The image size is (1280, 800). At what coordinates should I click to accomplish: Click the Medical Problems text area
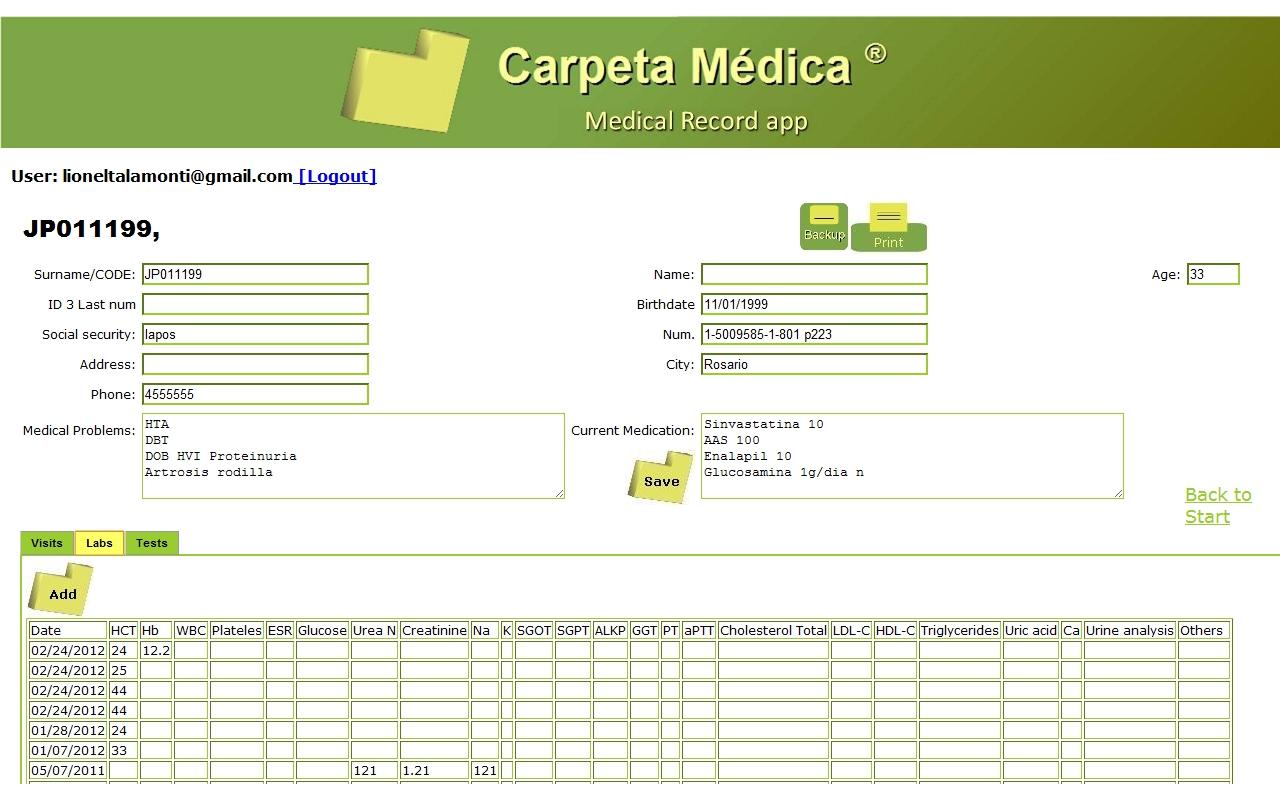[355, 455]
